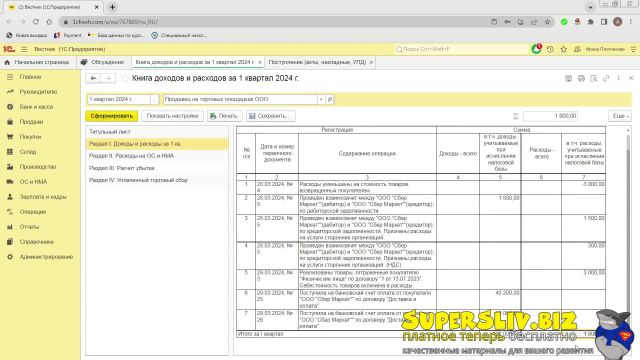This screenshot has width=640, height=360.
Task: Bookmark this page with the browser star icon
Action: point(547,22)
